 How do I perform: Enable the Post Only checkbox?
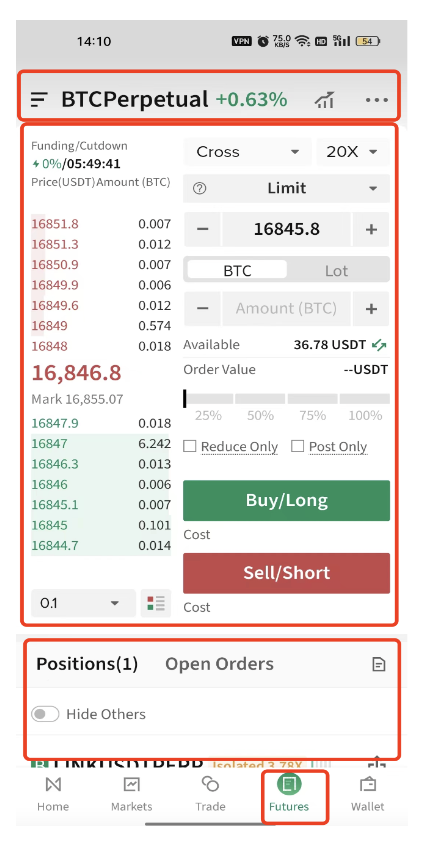[x=297, y=447]
